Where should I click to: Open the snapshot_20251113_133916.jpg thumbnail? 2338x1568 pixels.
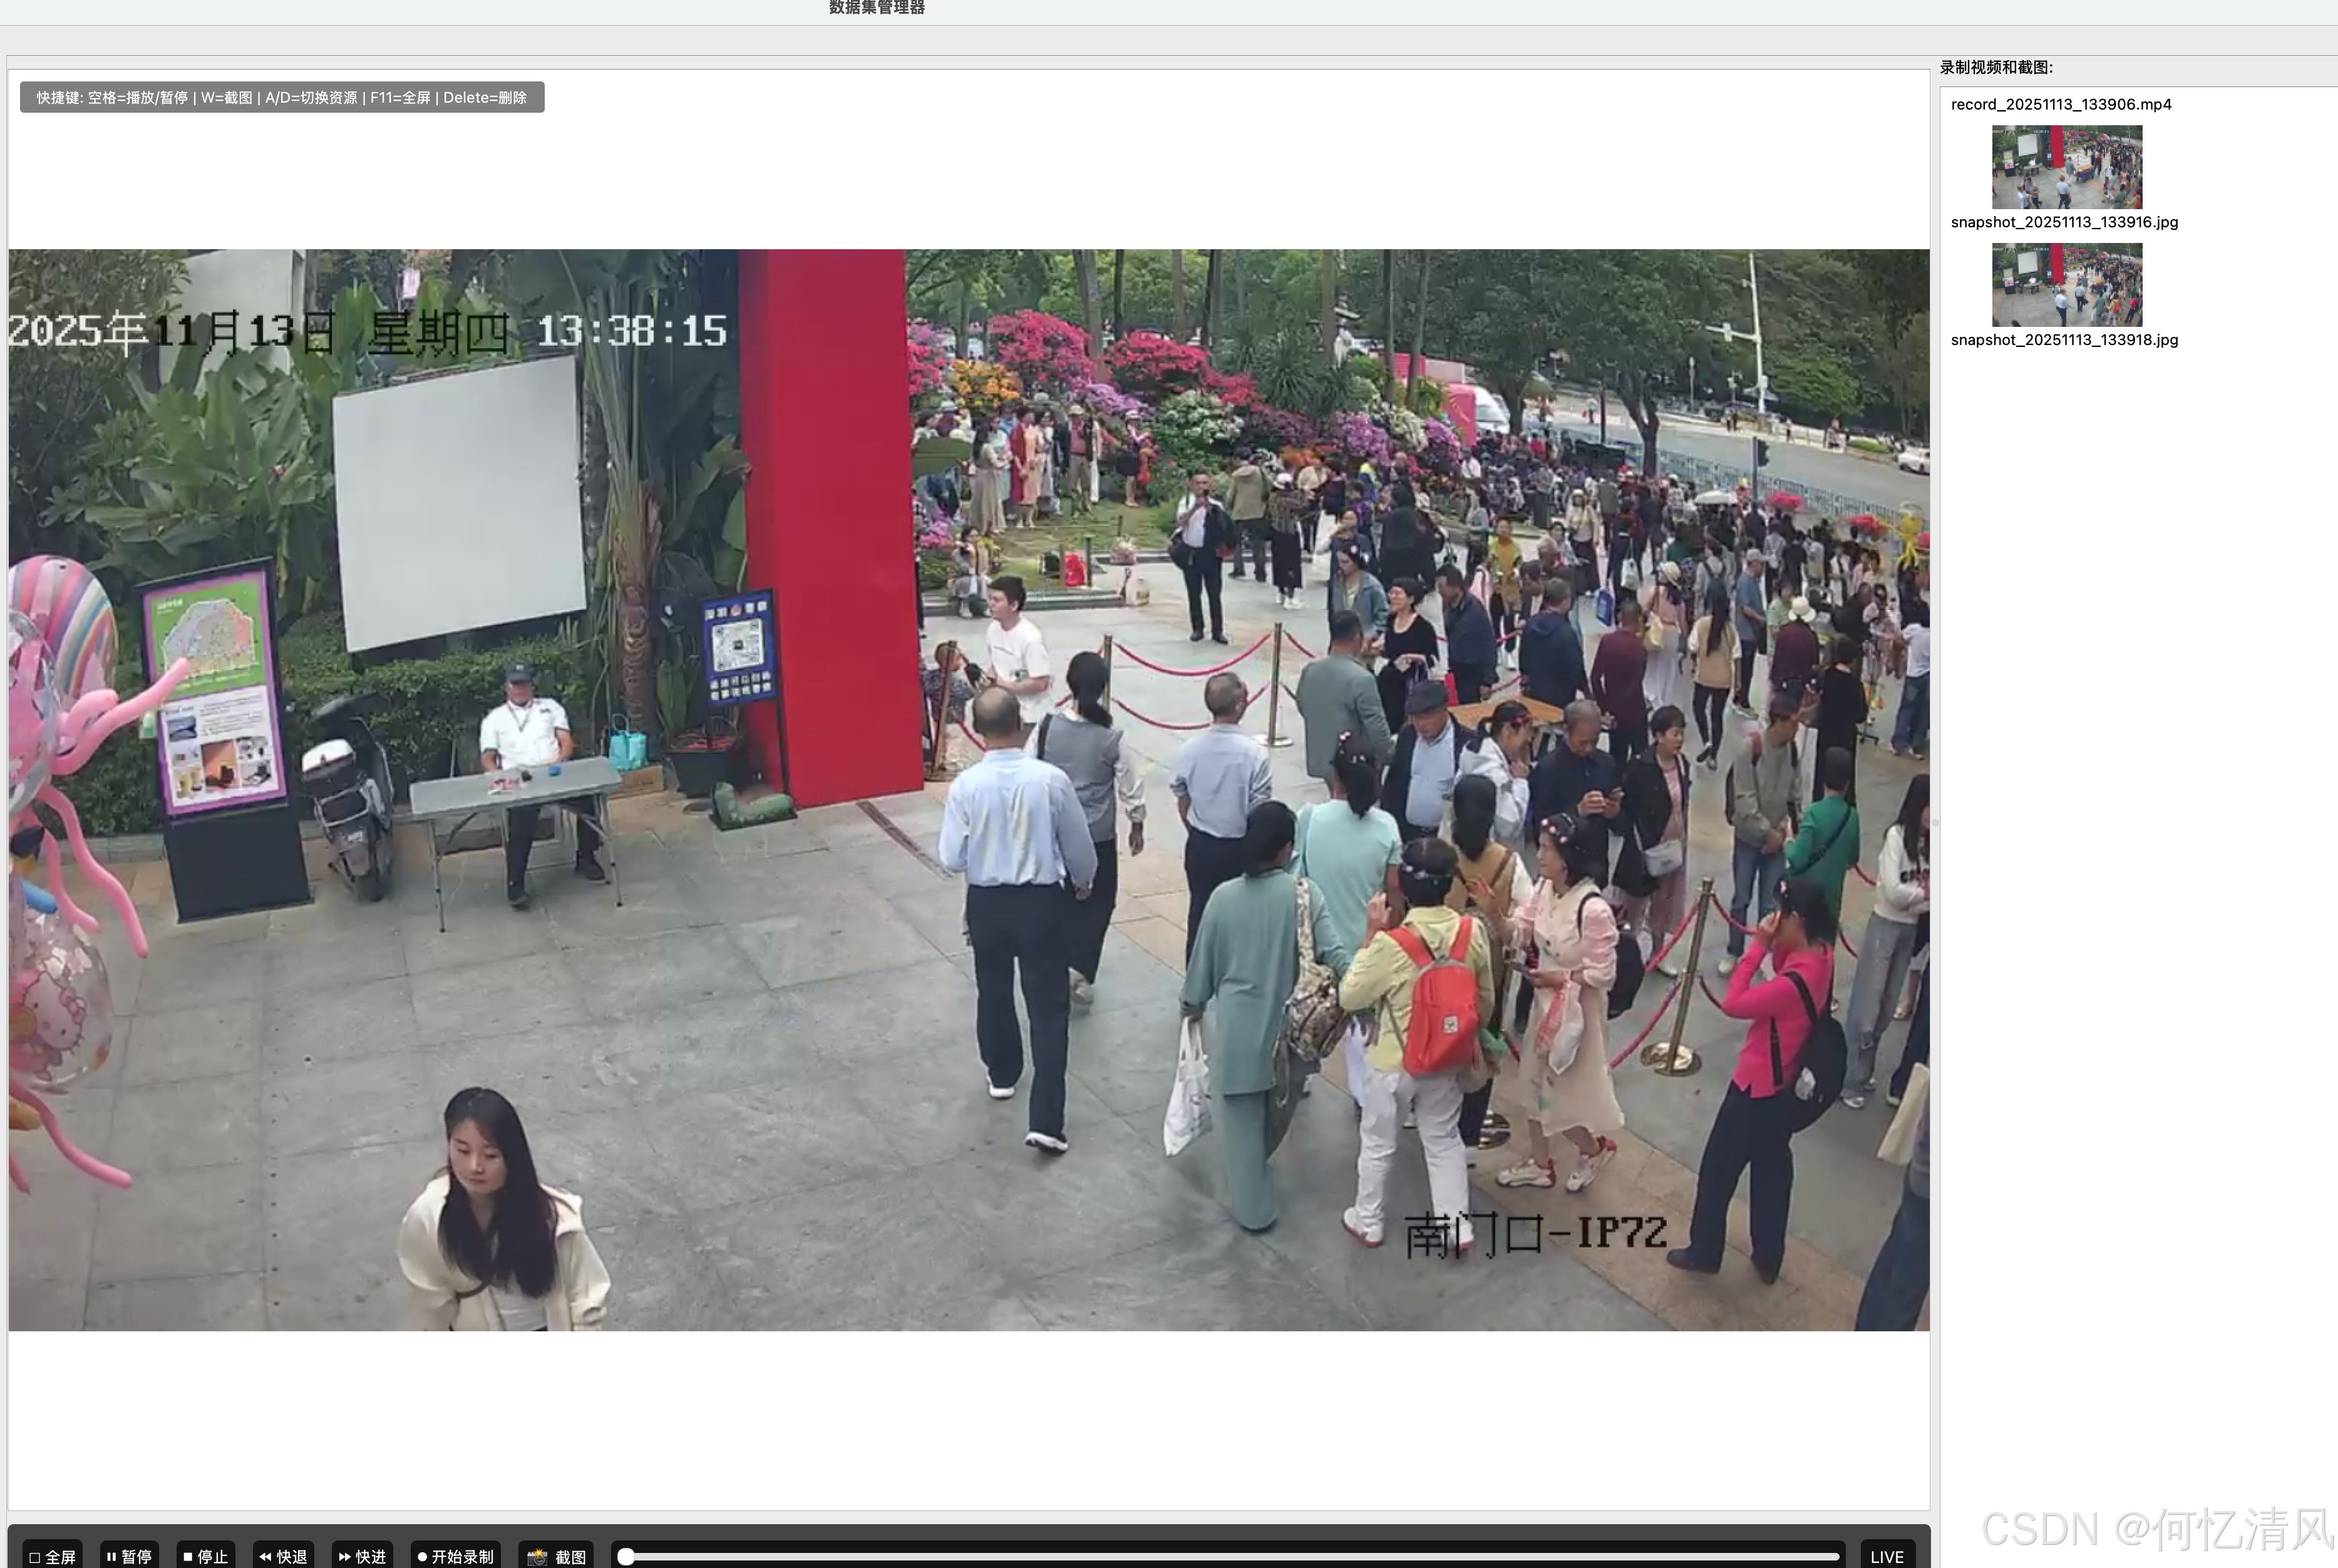[2066, 166]
